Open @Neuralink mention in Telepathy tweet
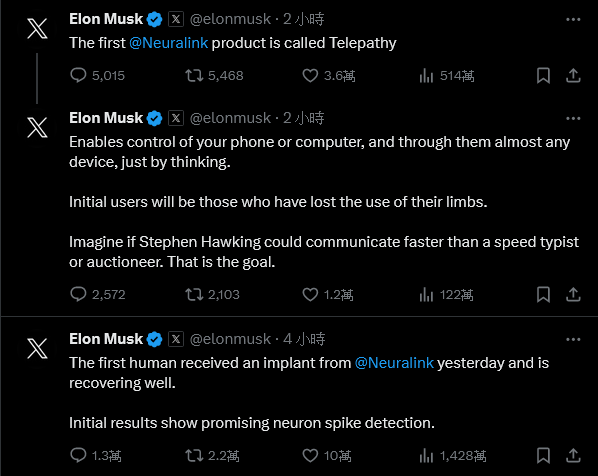The height and width of the screenshot is (476, 598). click(169, 43)
